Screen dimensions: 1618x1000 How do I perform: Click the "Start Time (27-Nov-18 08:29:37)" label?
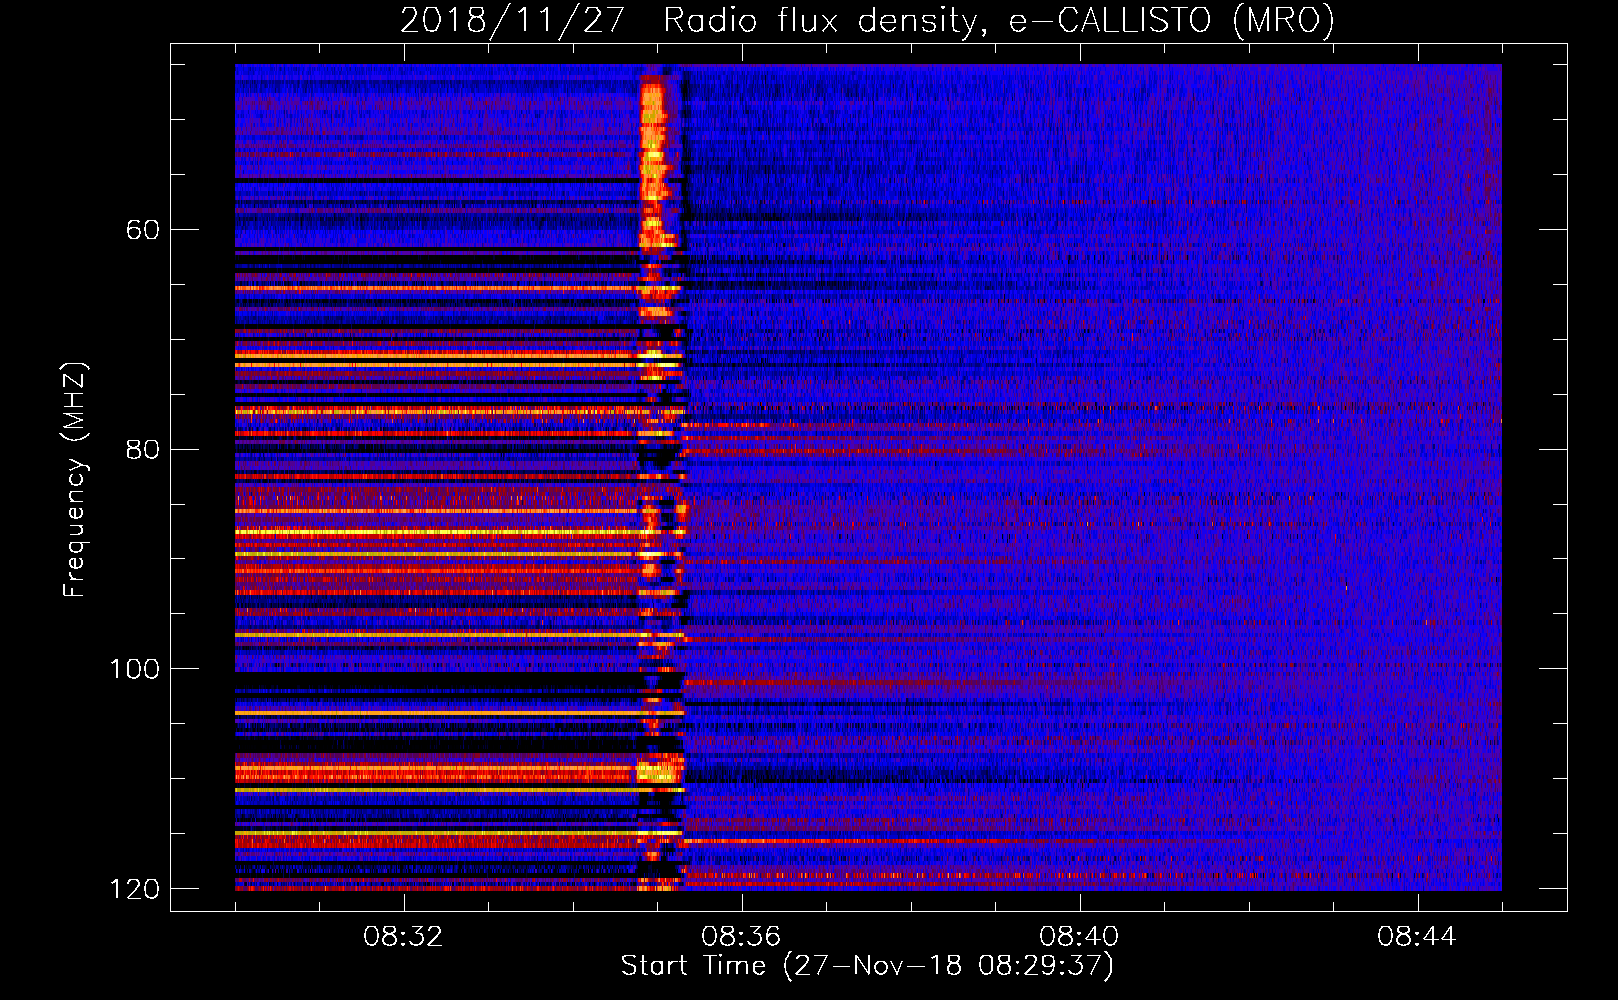tap(867, 966)
